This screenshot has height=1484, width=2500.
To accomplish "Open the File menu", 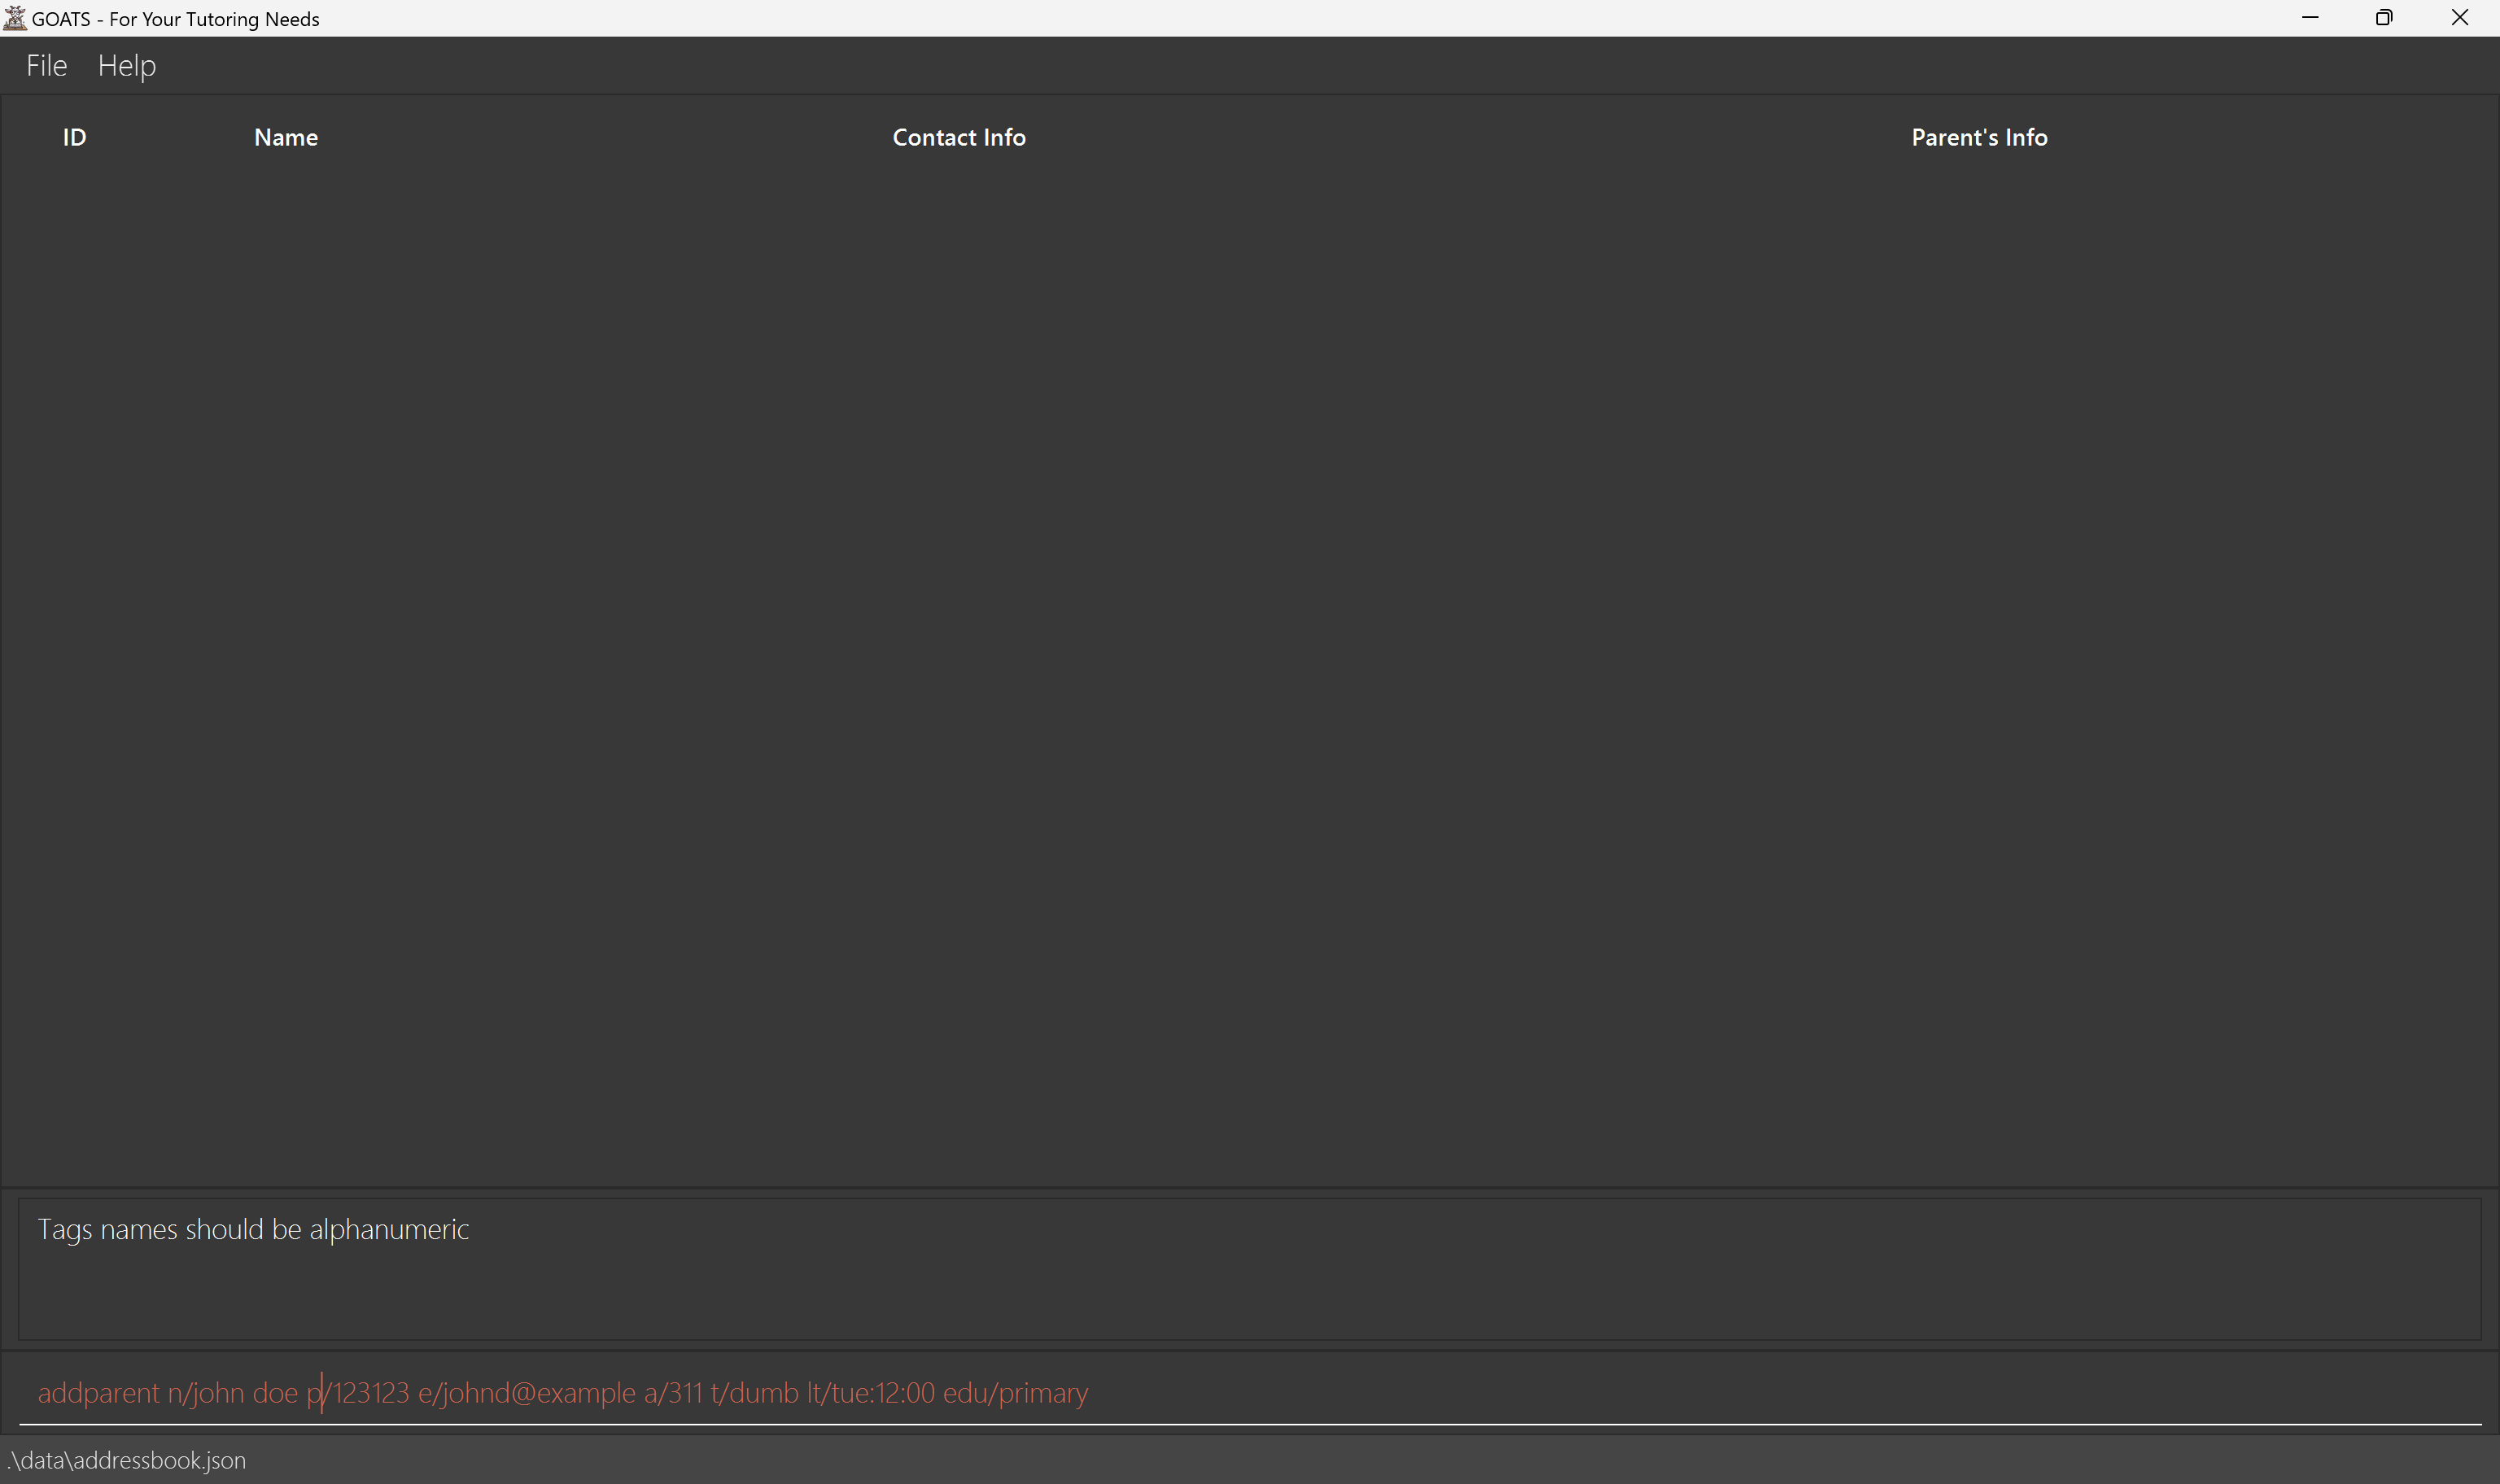I will [x=46, y=66].
